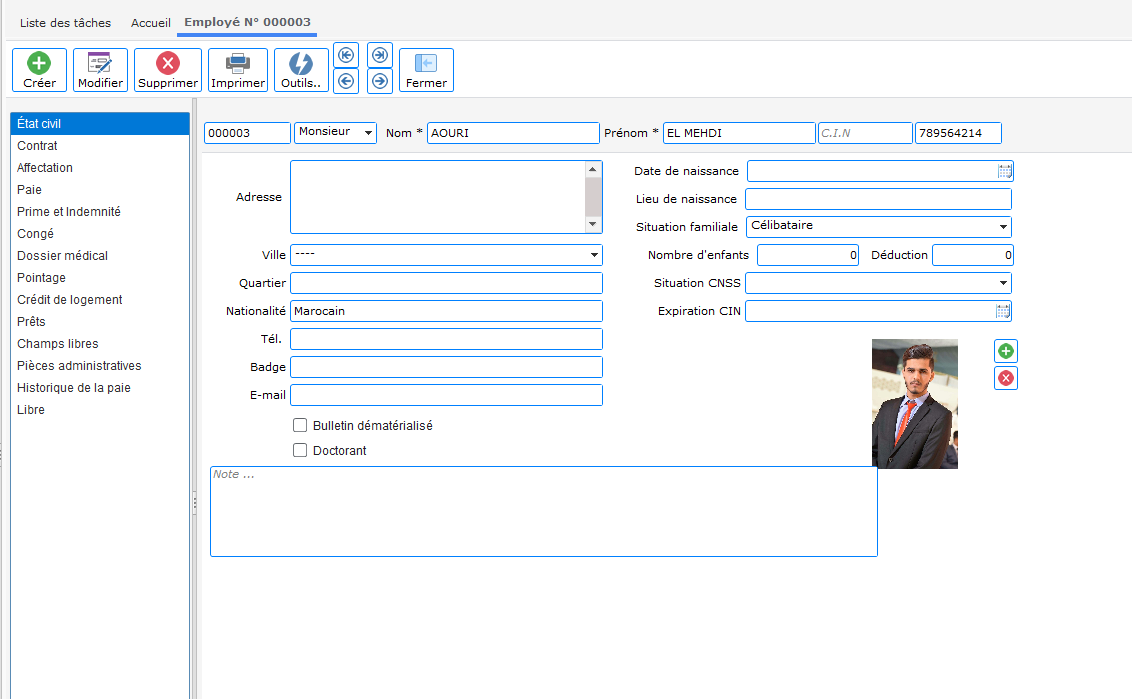1132x699 pixels.
Task: Click the Créer green plus button
Action: click(x=39, y=70)
